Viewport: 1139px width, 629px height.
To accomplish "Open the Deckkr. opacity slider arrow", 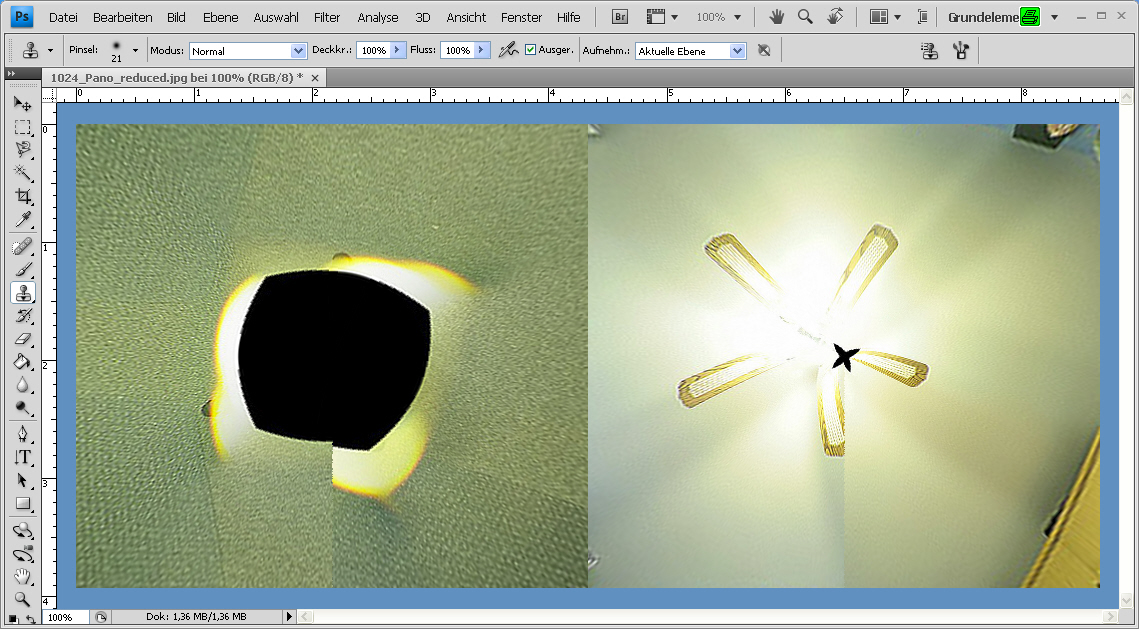I will (397, 50).
